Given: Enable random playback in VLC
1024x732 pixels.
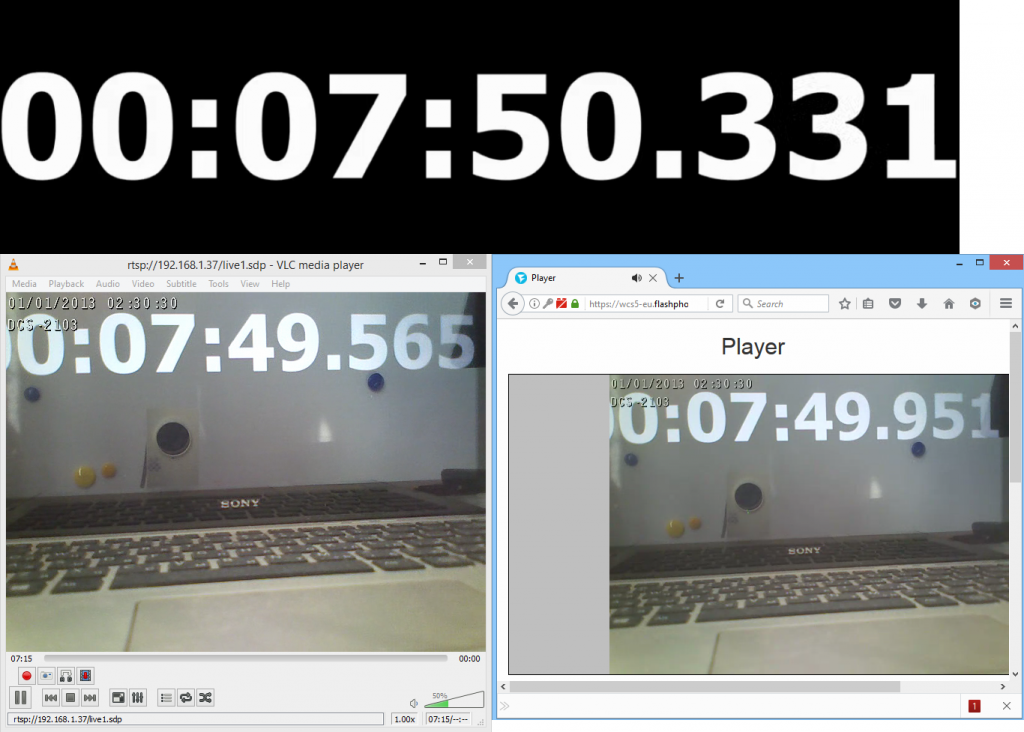Looking at the screenshot, I should click(205, 697).
